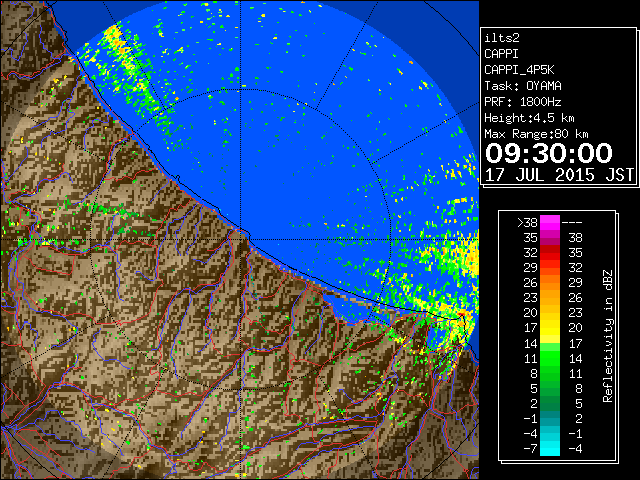640x480 pixels.
Task: Click the cyan -7 to -4 dBZ swatch
Action: click(550, 448)
